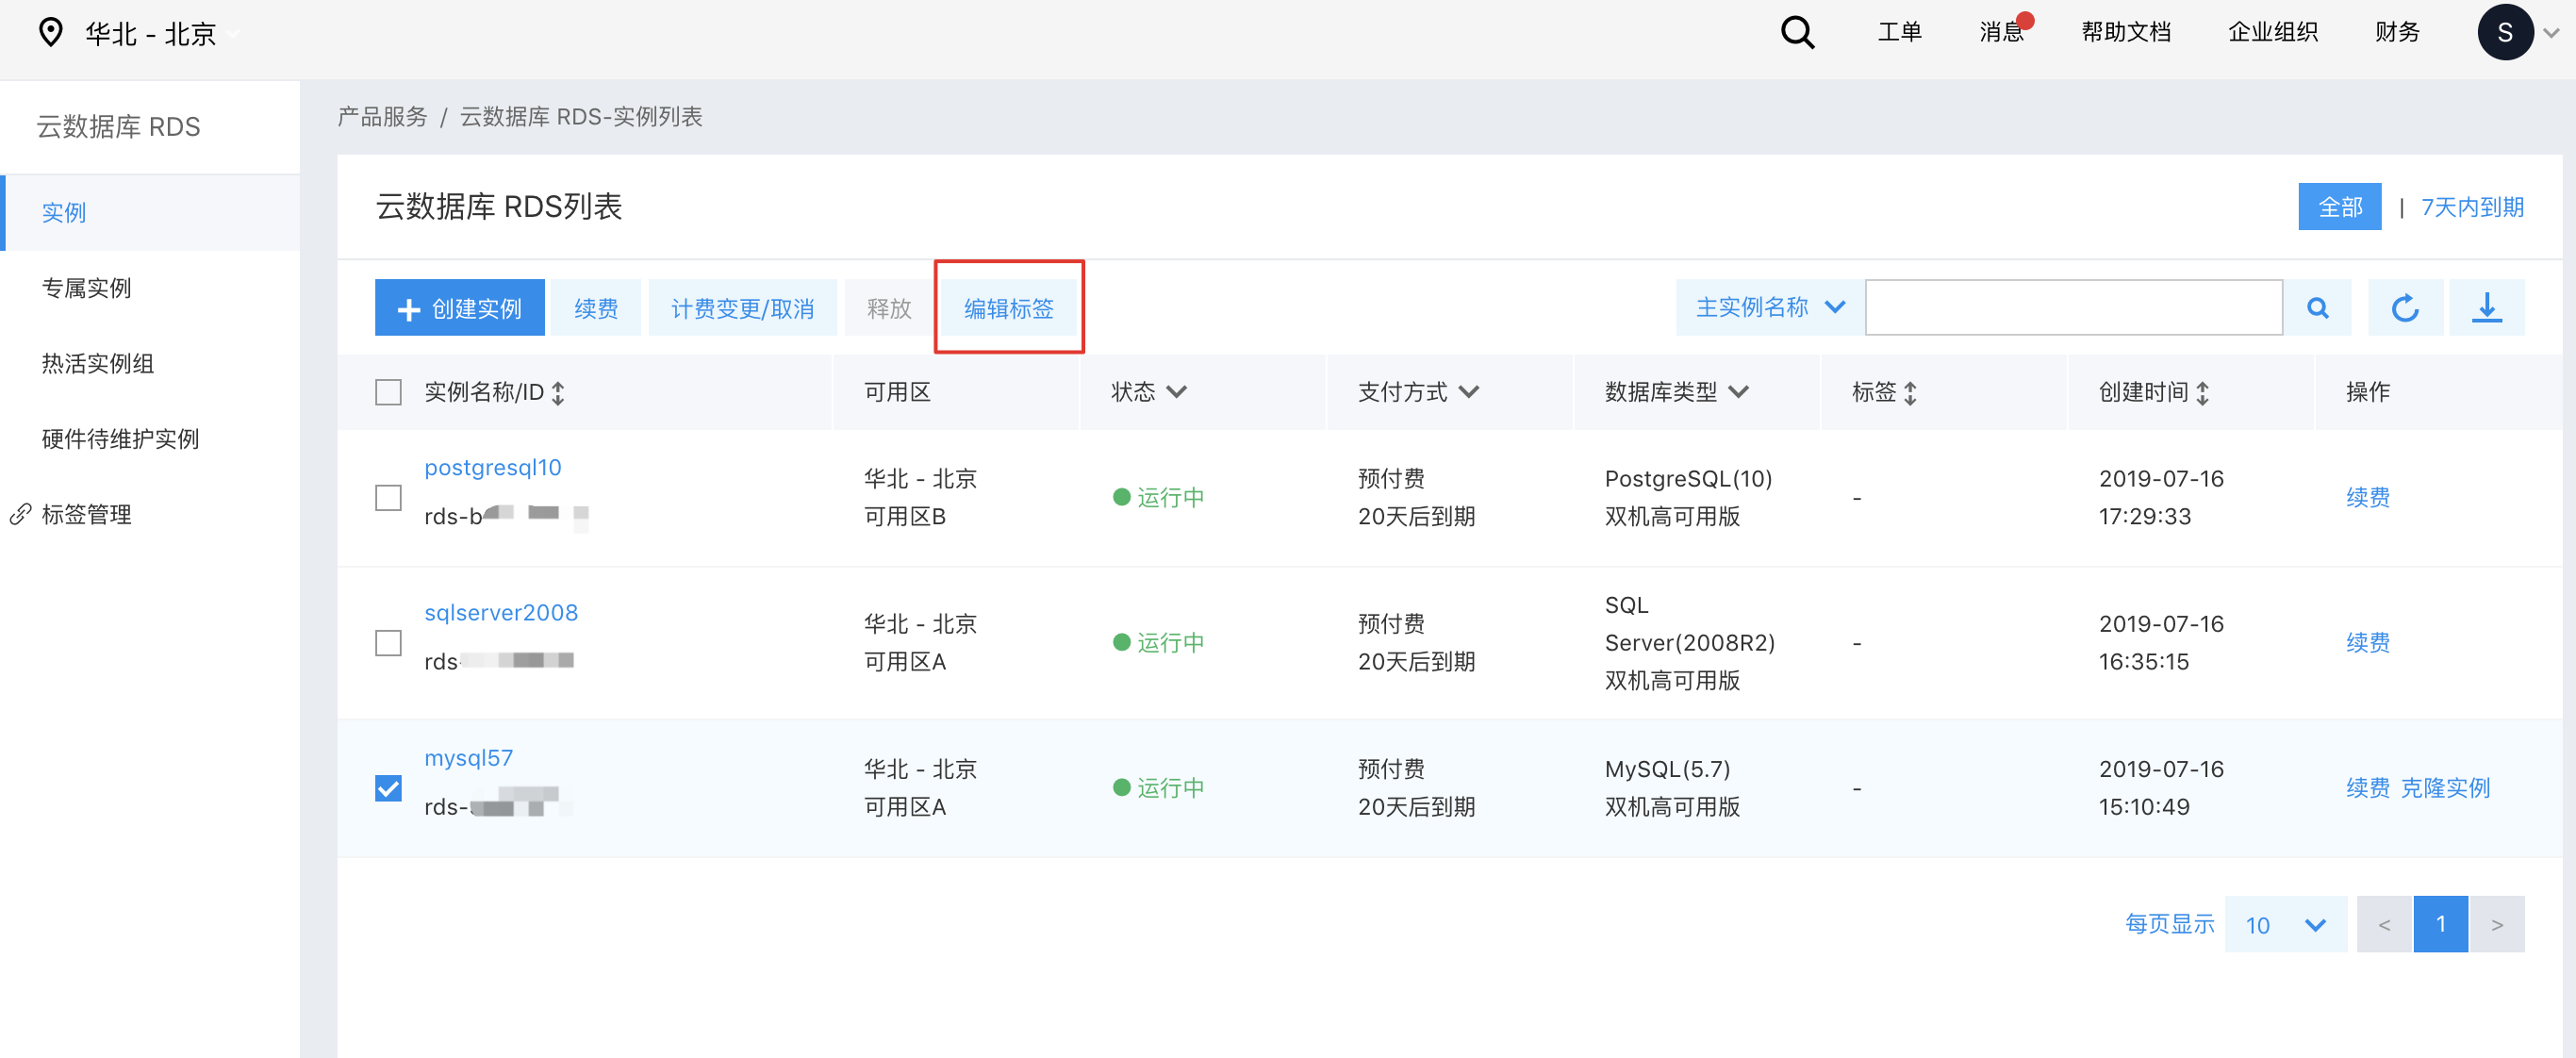
Task: Click the download export icon
Action: [2486, 308]
